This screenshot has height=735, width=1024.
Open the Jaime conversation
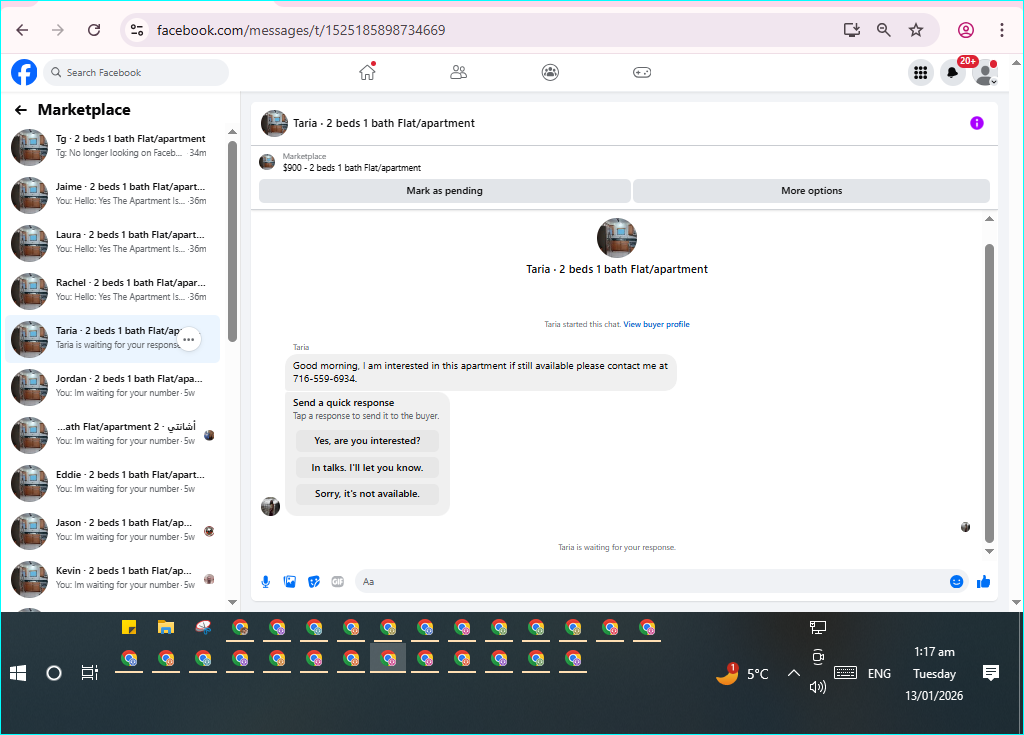(x=112, y=194)
